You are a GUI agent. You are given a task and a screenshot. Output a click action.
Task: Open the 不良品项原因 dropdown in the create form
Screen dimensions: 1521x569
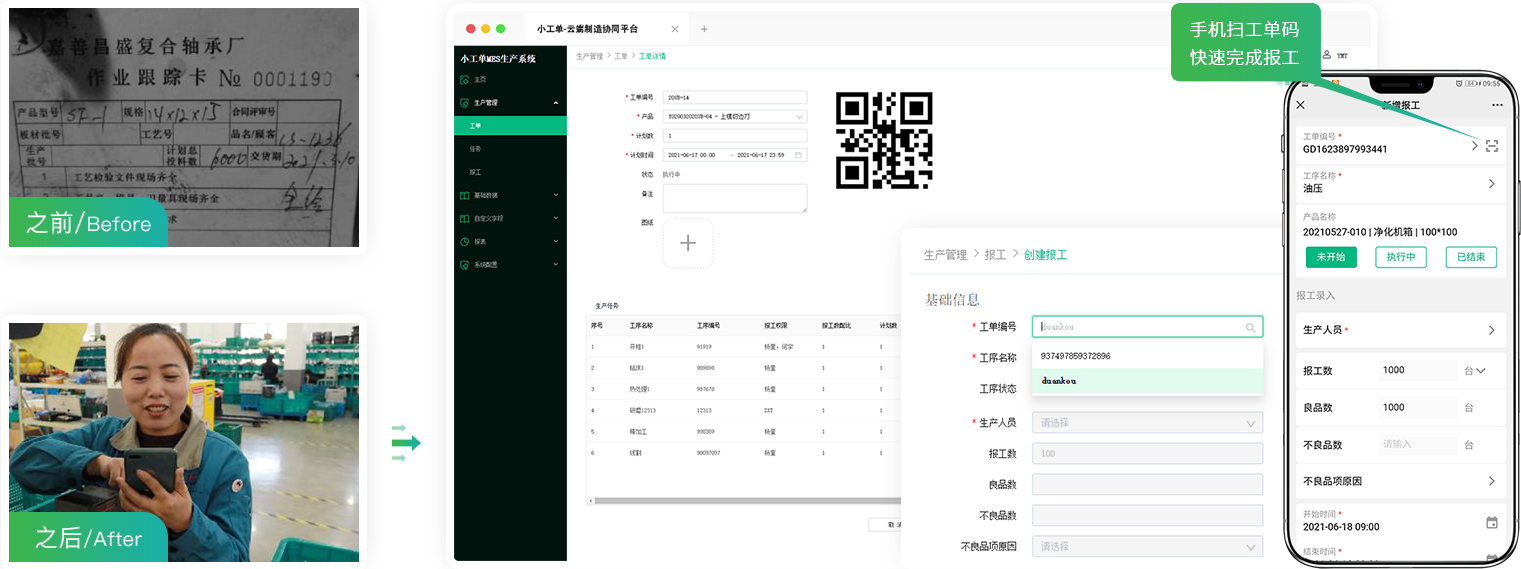(1147, 547)
